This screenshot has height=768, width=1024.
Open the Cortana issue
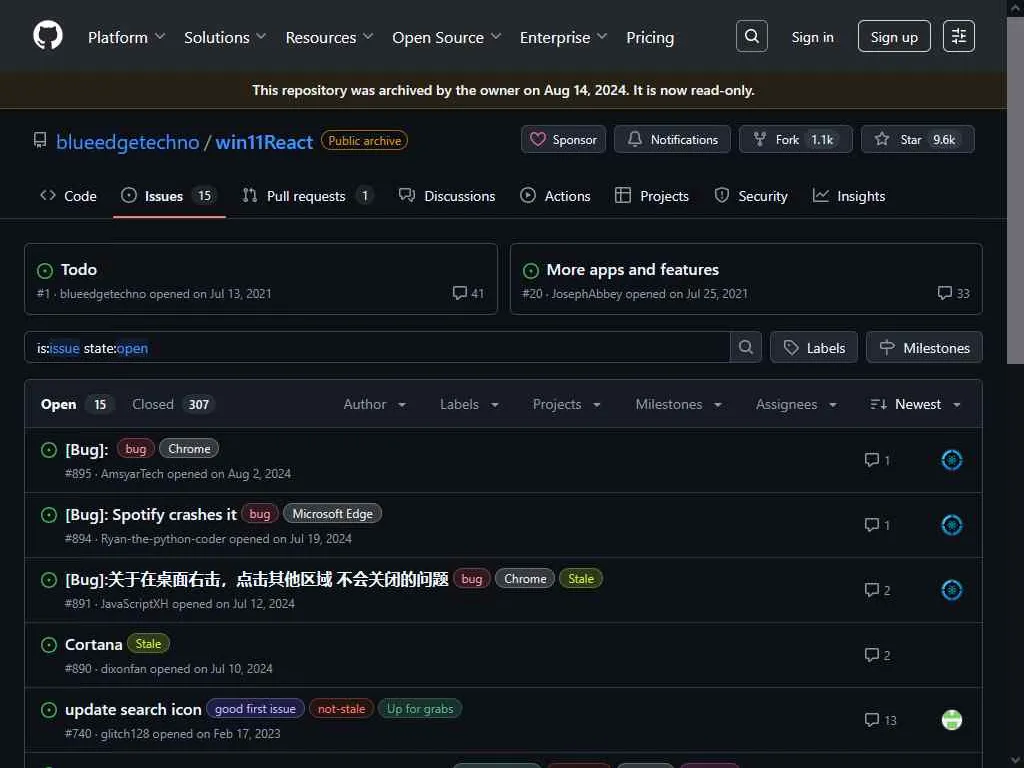(93, 645)
